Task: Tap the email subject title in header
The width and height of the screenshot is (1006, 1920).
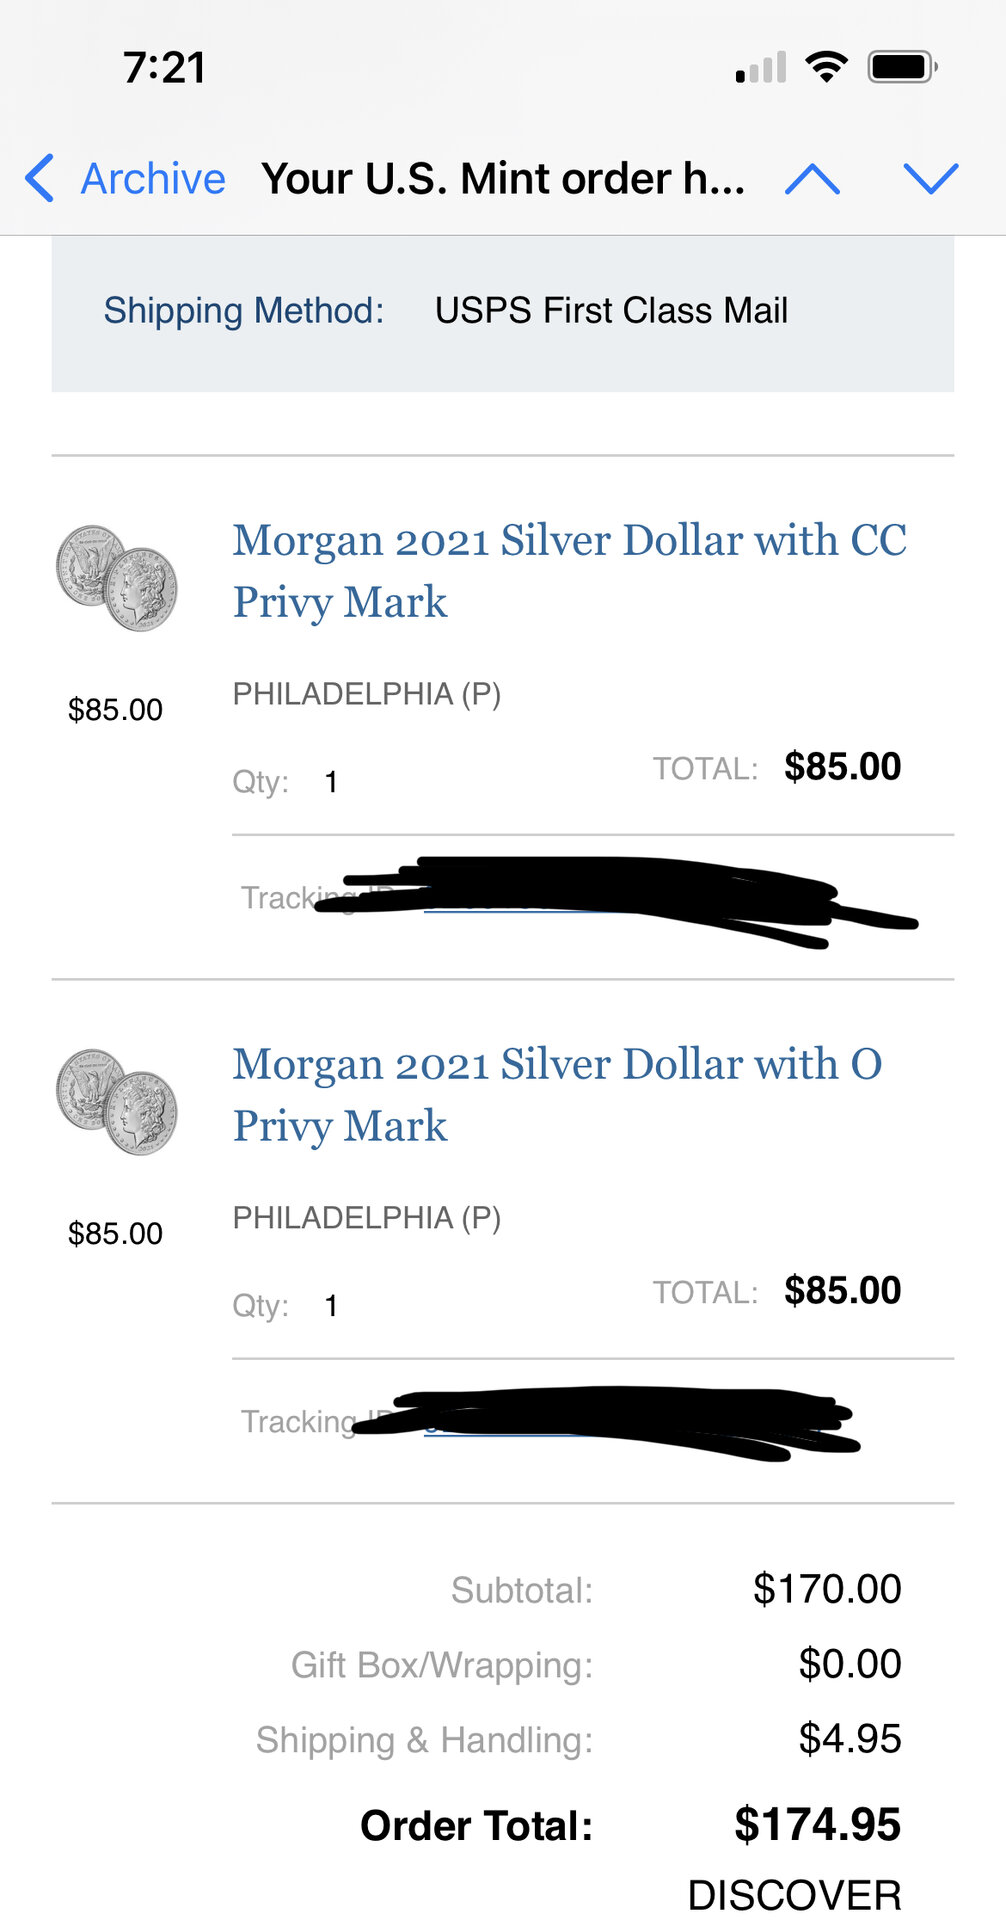Action: [503, 179]
